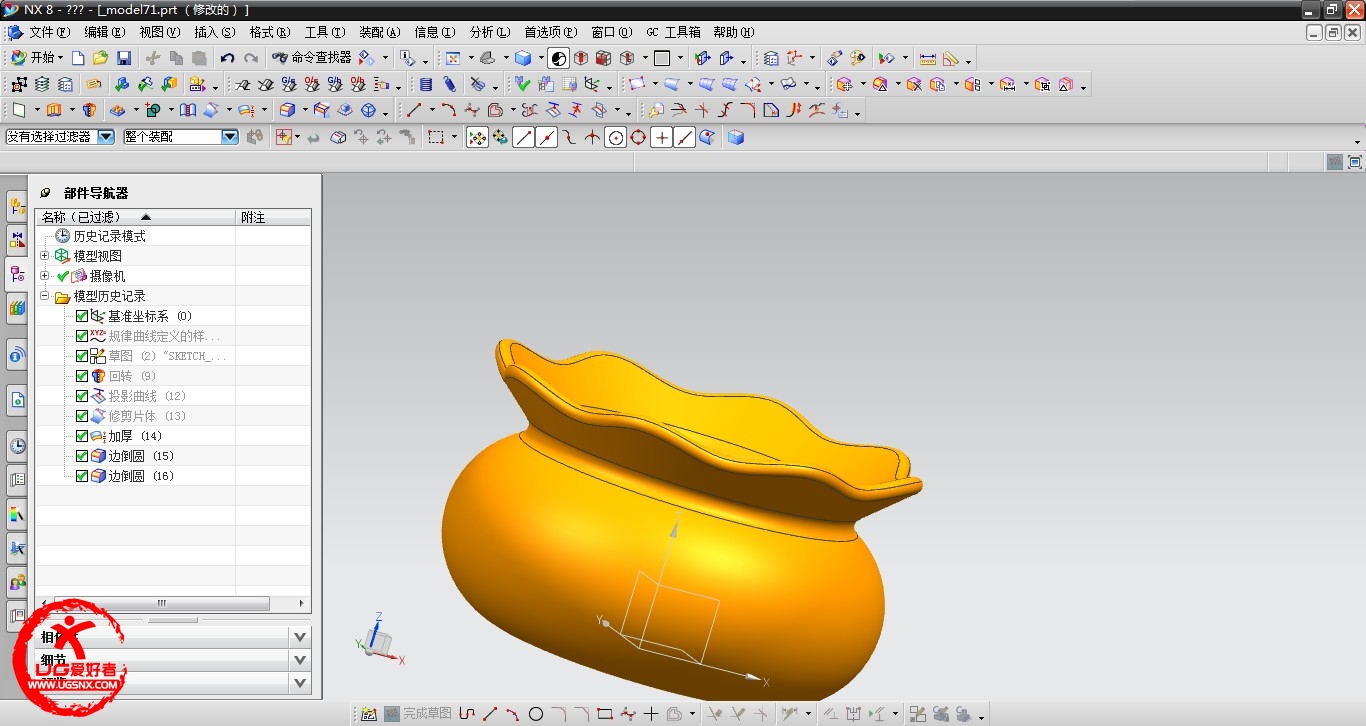Open the Command Finder (命令查找器)
The image size is (1366, 726).
pyautogui.click(x=311, y=58)
